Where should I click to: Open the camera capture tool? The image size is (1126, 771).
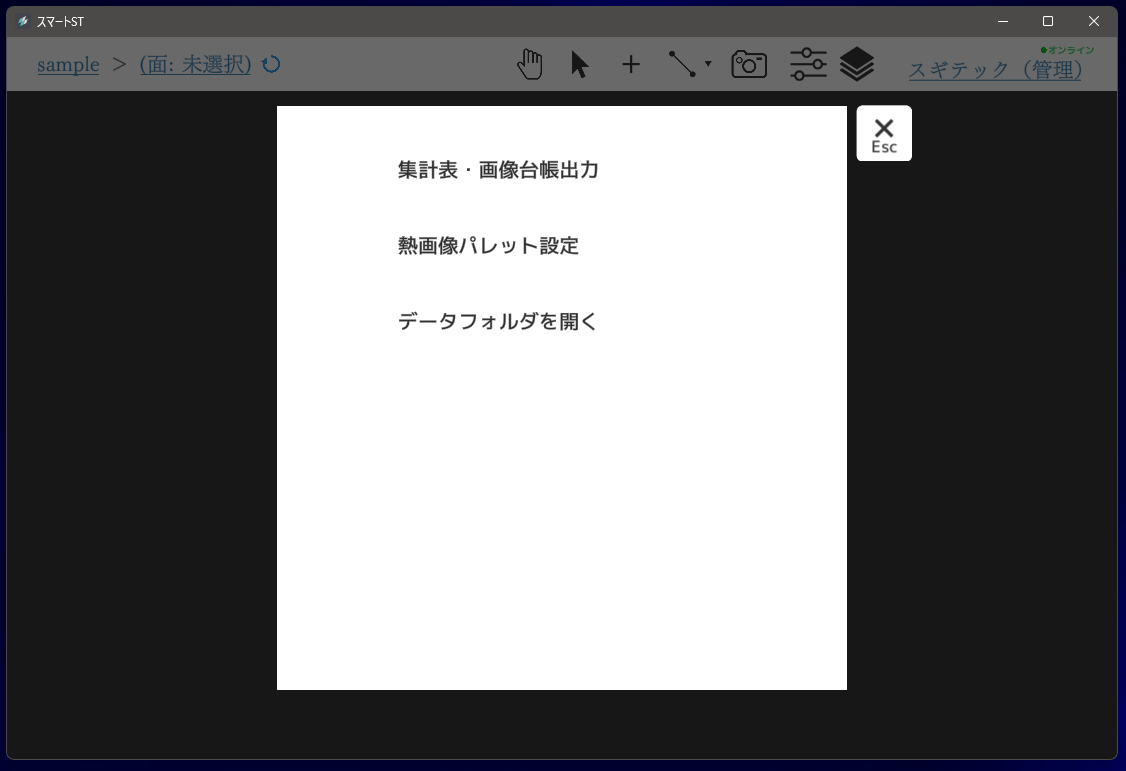(749, 65)
